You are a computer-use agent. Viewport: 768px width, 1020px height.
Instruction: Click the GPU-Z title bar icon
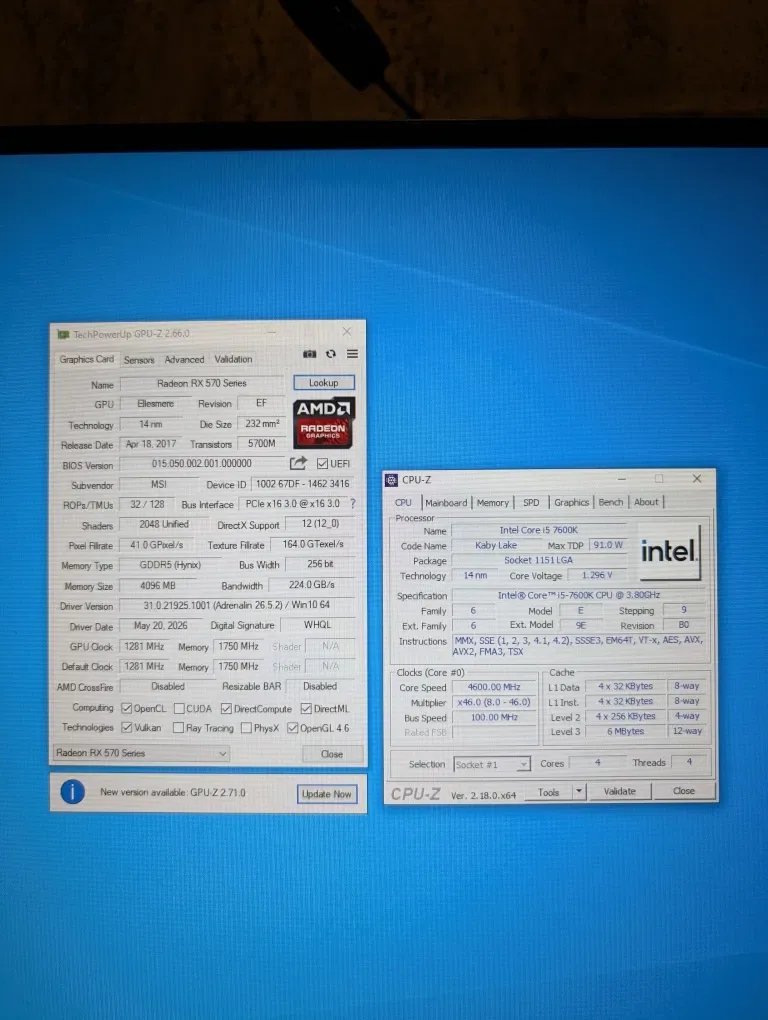click(63, 334)
